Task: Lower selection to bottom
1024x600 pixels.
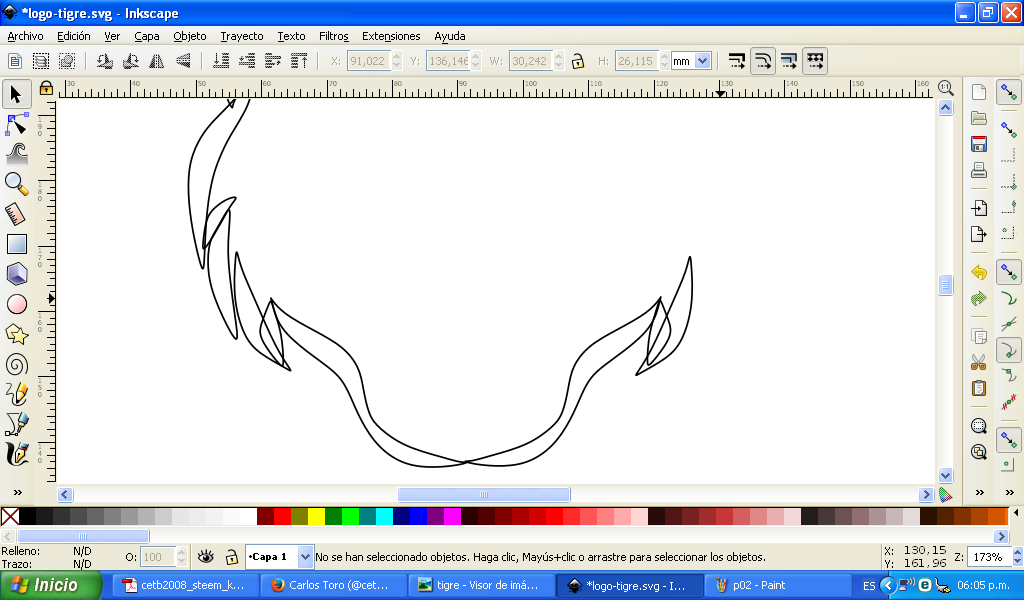Action: pos(221,61)
